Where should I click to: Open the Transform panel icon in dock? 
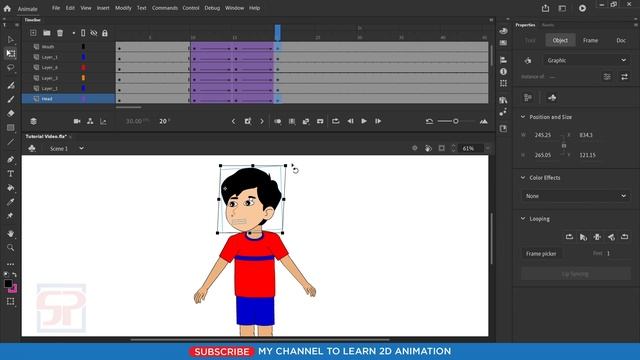pyautogui.click(x=503, y=83)
